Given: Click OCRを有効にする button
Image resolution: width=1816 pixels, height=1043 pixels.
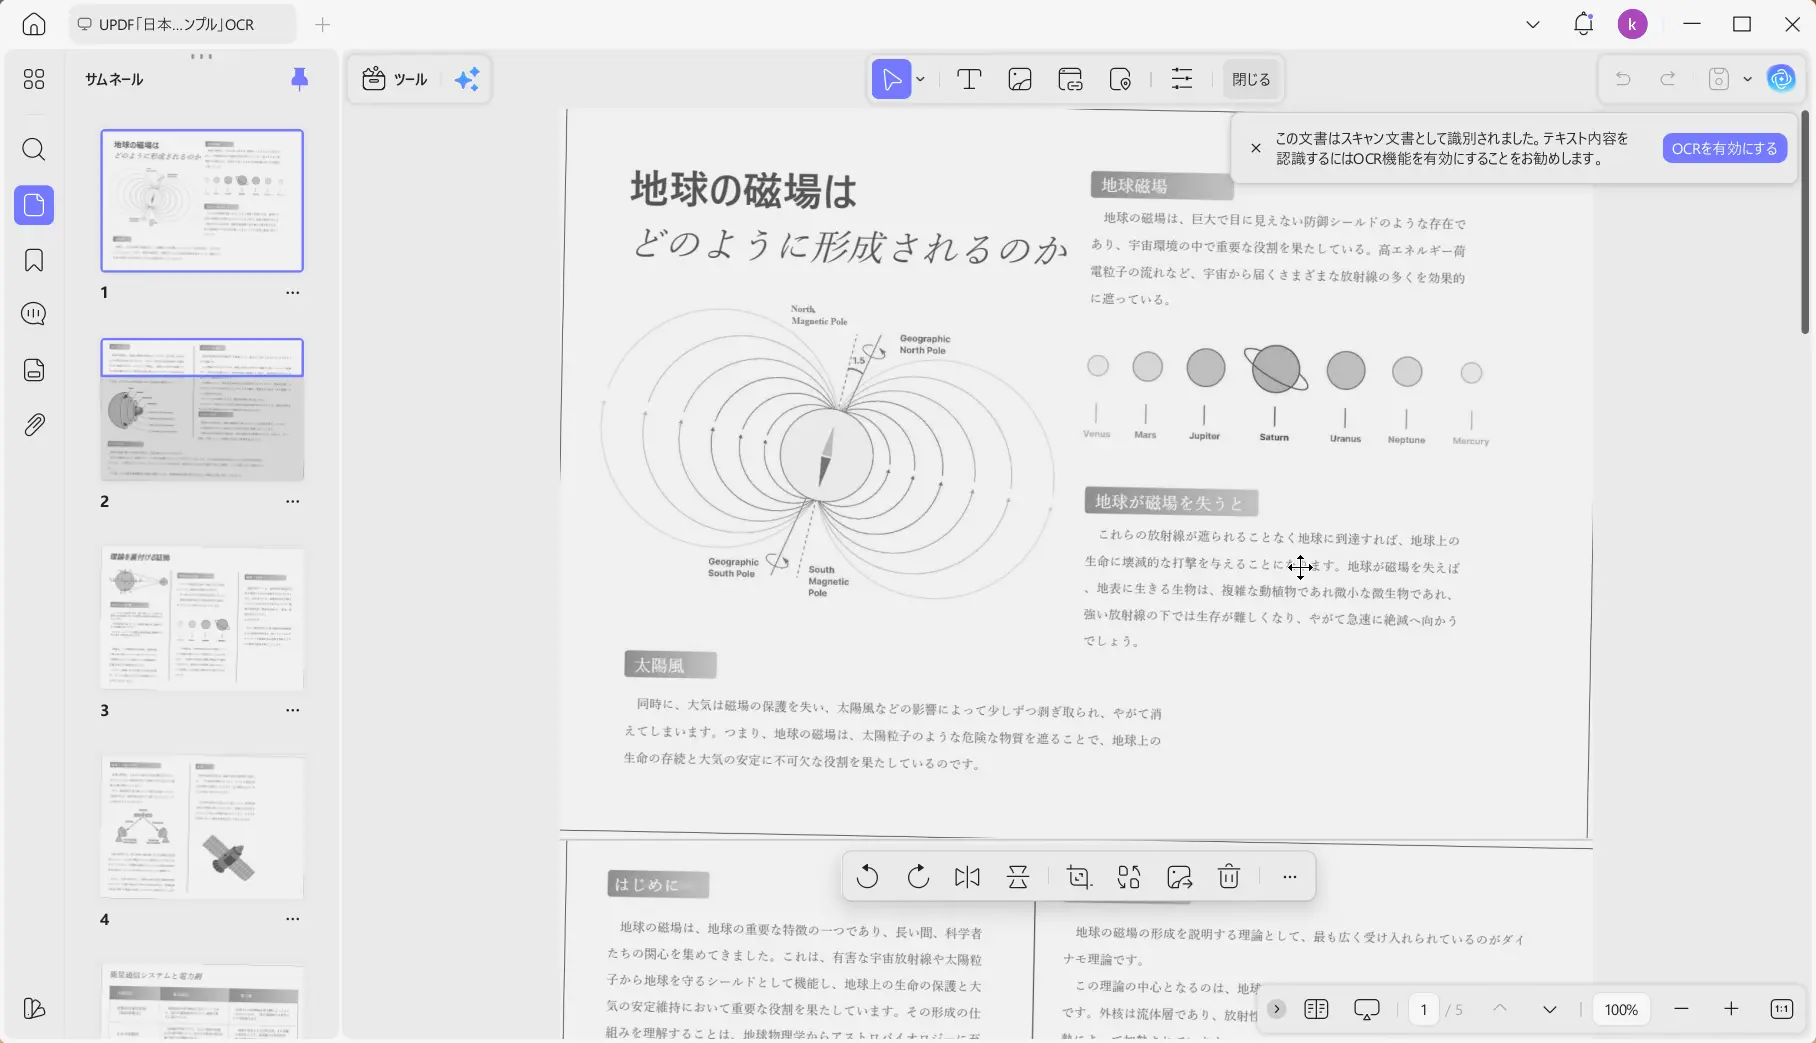Looking at the screenshot, I should tap(1724, 148).
